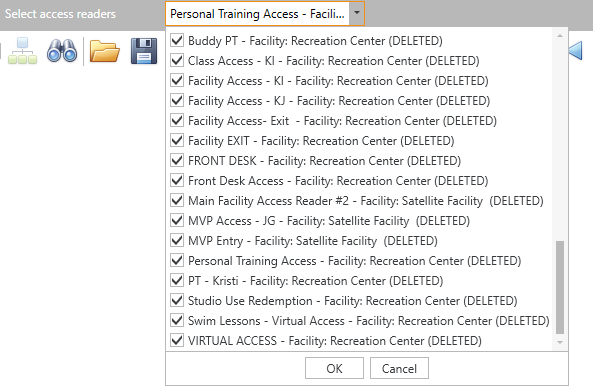Click scroll down arrow in list
593x392 pixels.
click(x=560, y=342)
